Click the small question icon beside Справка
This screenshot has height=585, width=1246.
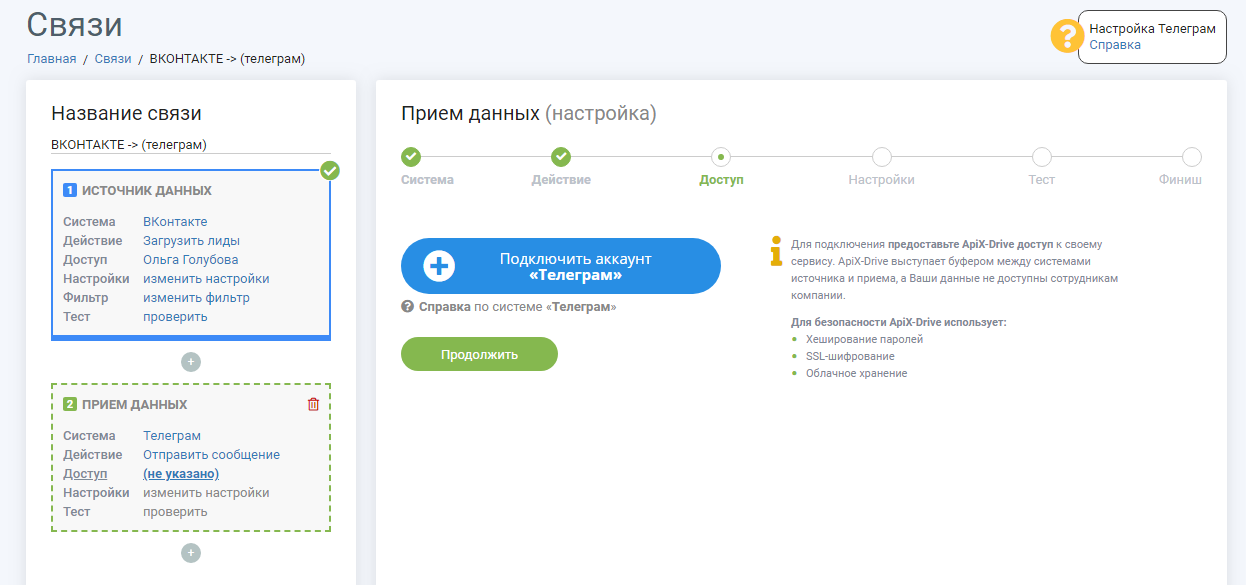[x=407, y=307]
